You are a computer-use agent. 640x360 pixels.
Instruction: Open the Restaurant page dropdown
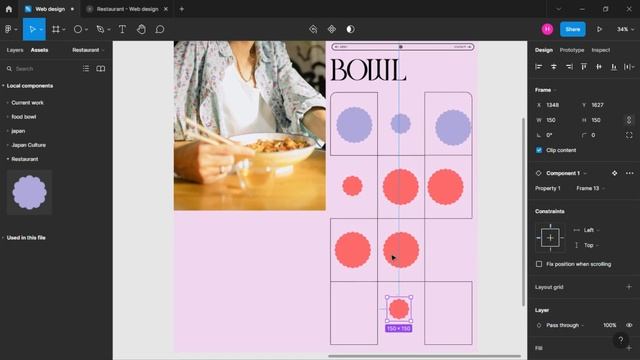point(88,50)
